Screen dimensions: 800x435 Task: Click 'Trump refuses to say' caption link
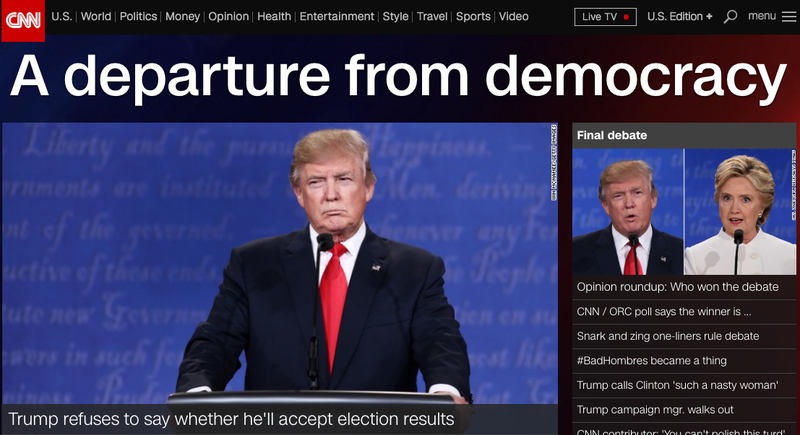coord(231,419)
